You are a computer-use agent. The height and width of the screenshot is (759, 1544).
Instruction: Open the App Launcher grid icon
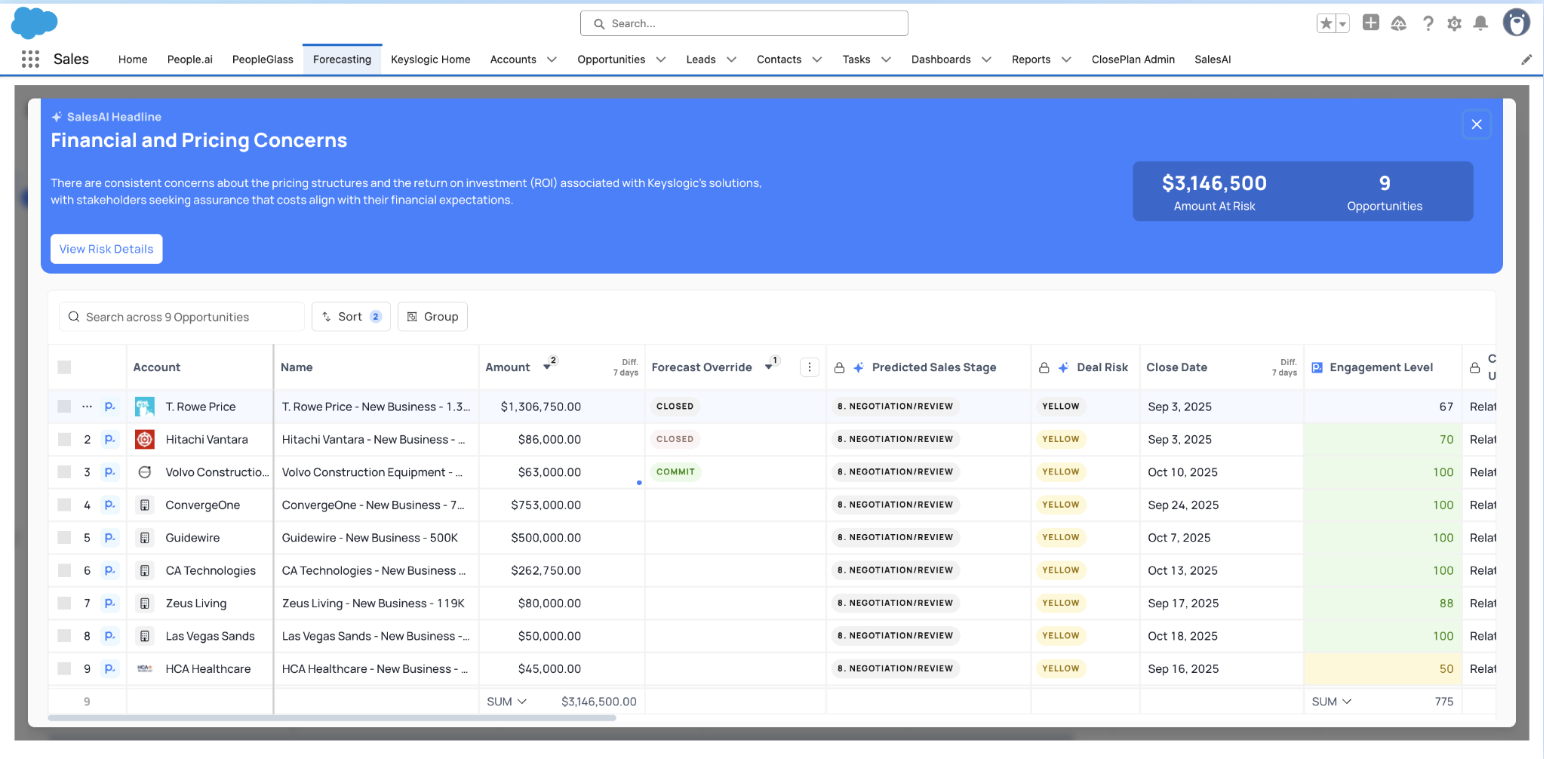30,59
